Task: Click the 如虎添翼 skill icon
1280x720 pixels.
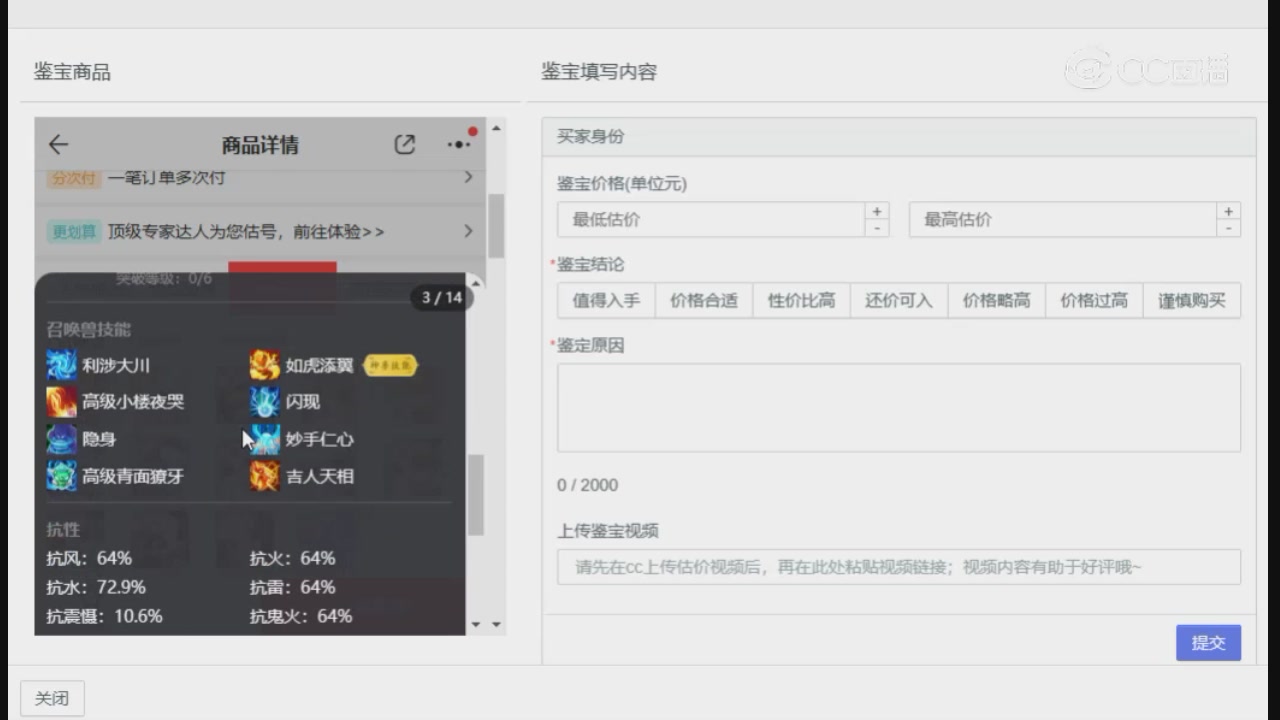Action: tap(265, 365)
